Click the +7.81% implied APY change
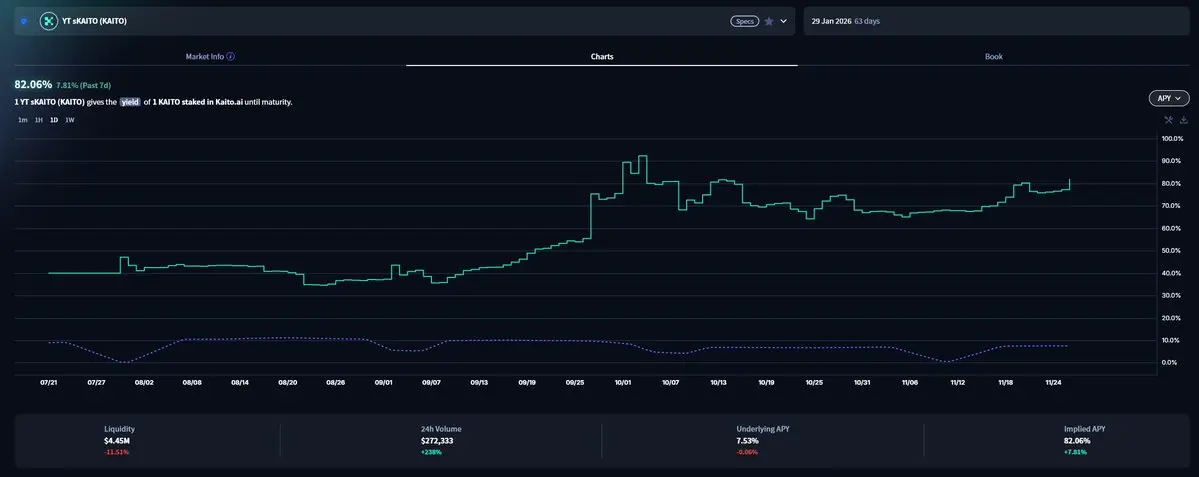 pos(1075,453)
